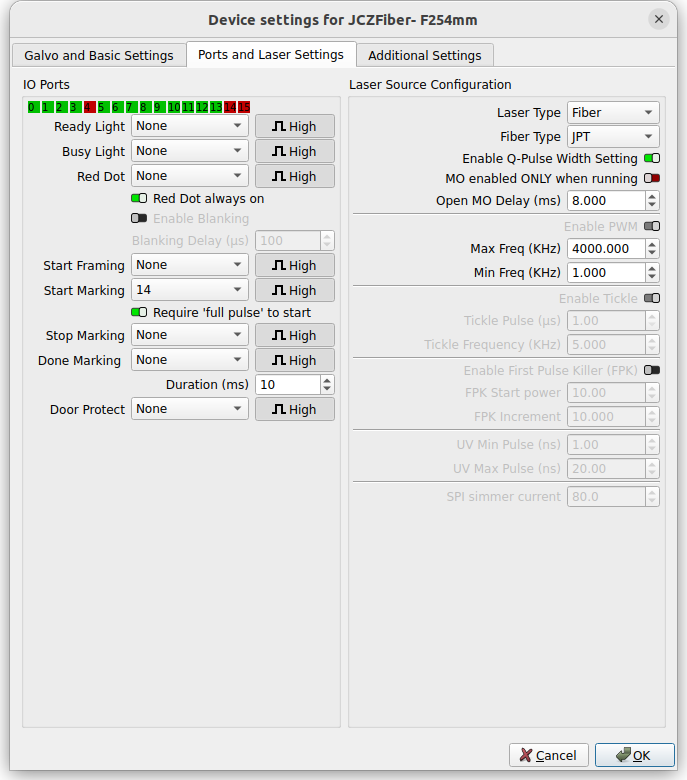Screen dimensions: 687x780
Task: Open the Fiber Type dropdown showing JPT
Action: (x=613, y=136)
